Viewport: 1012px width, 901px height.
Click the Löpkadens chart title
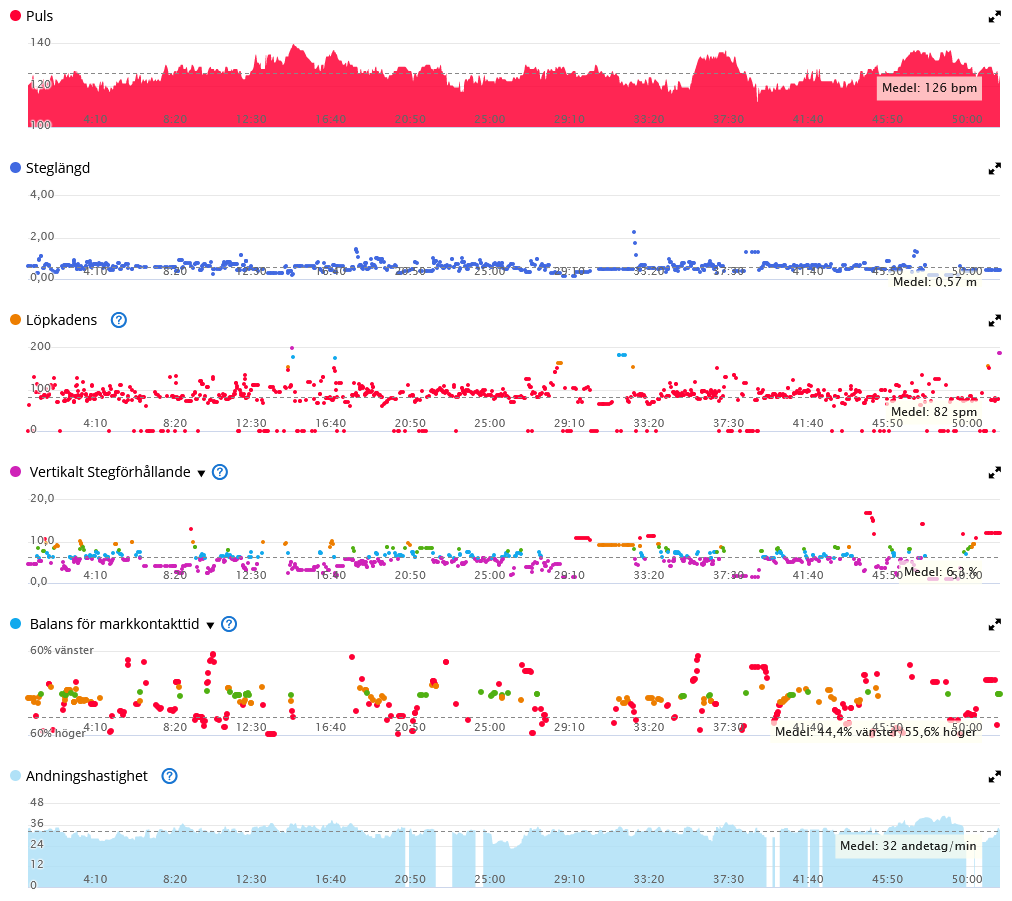tap(61, 320)
